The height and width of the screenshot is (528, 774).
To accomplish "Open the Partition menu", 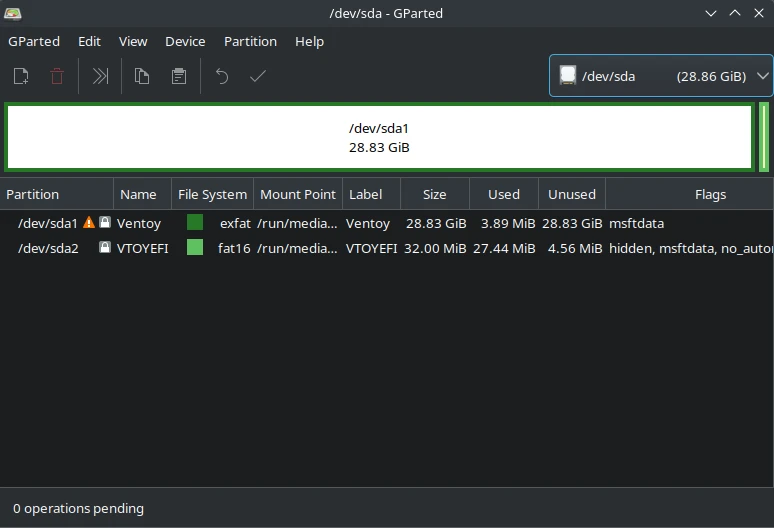I will [250, 41].
